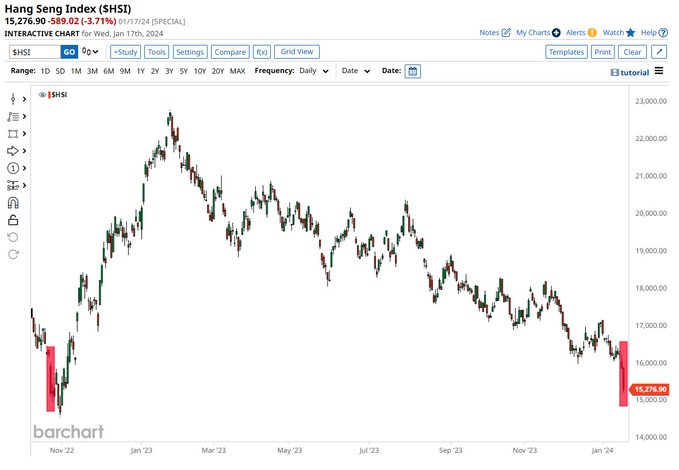Click the $HSI symbol input field
This screenshot has width=679, height=470.
35,52
